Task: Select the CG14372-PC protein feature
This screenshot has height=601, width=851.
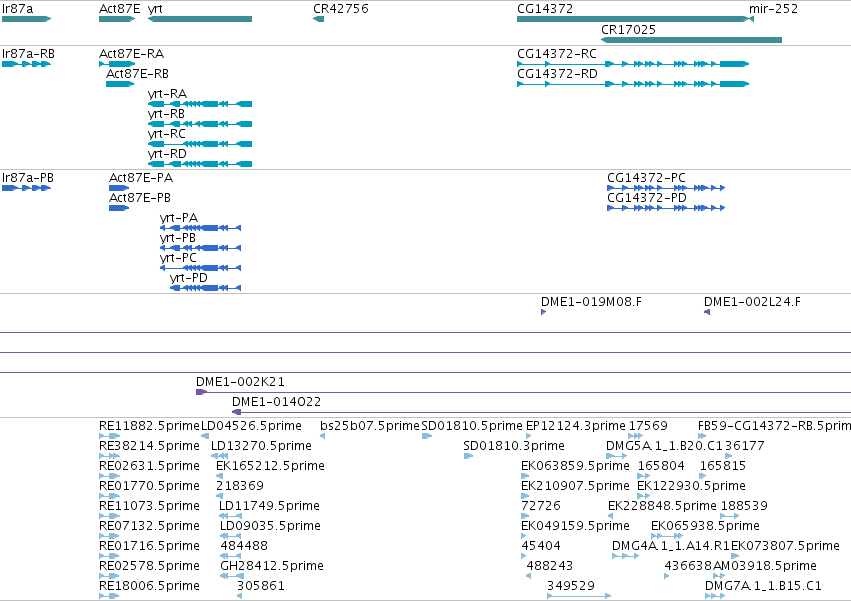Action: click(666, 188)
